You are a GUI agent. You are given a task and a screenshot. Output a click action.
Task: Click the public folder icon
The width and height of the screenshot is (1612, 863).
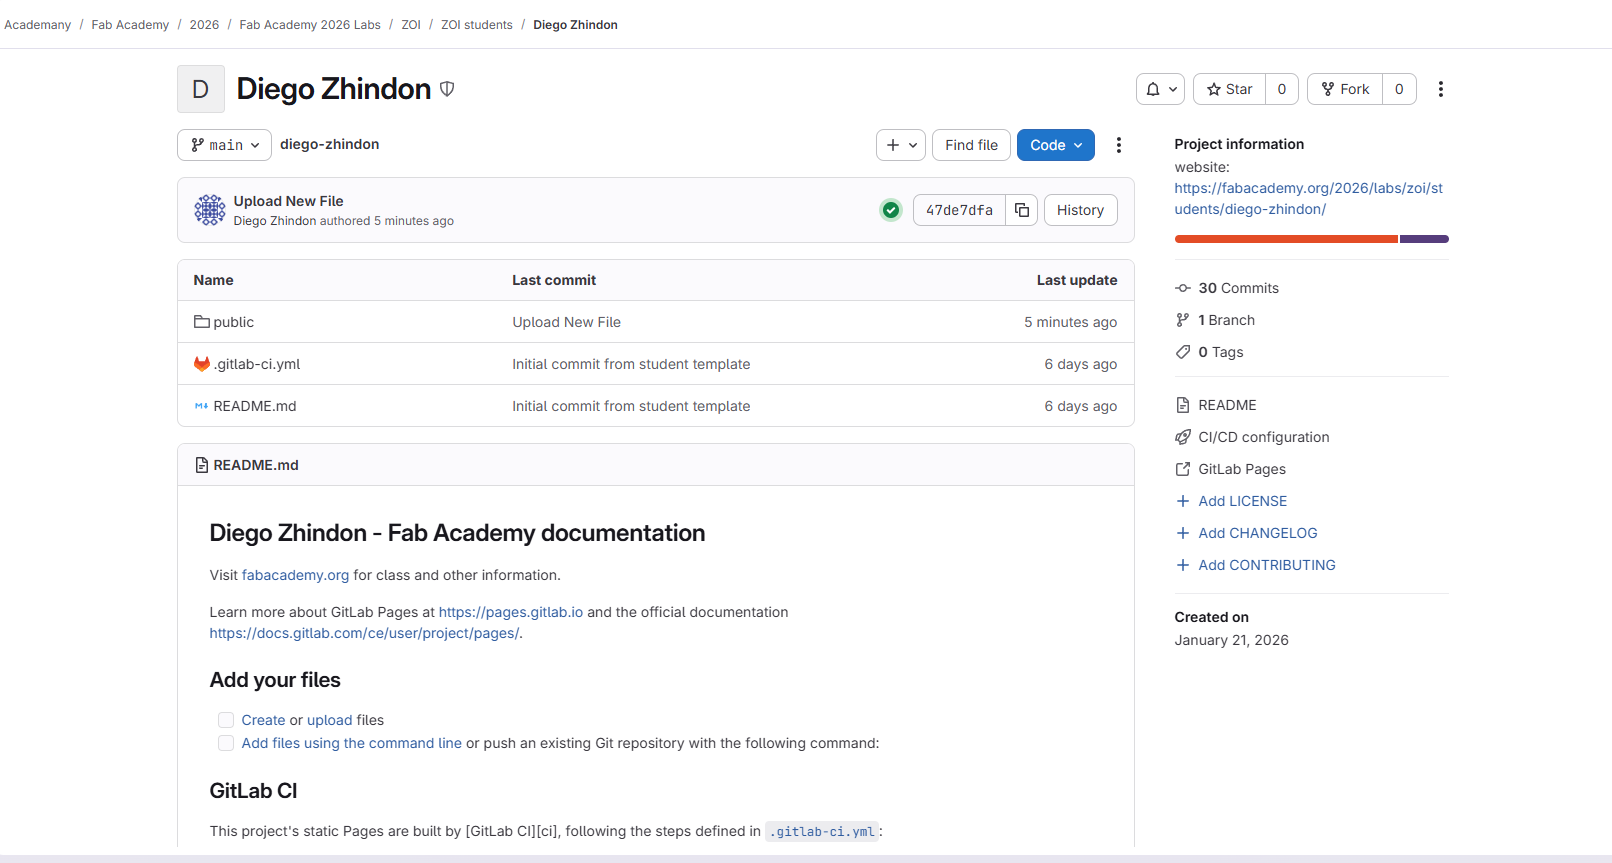click(202, 322)
